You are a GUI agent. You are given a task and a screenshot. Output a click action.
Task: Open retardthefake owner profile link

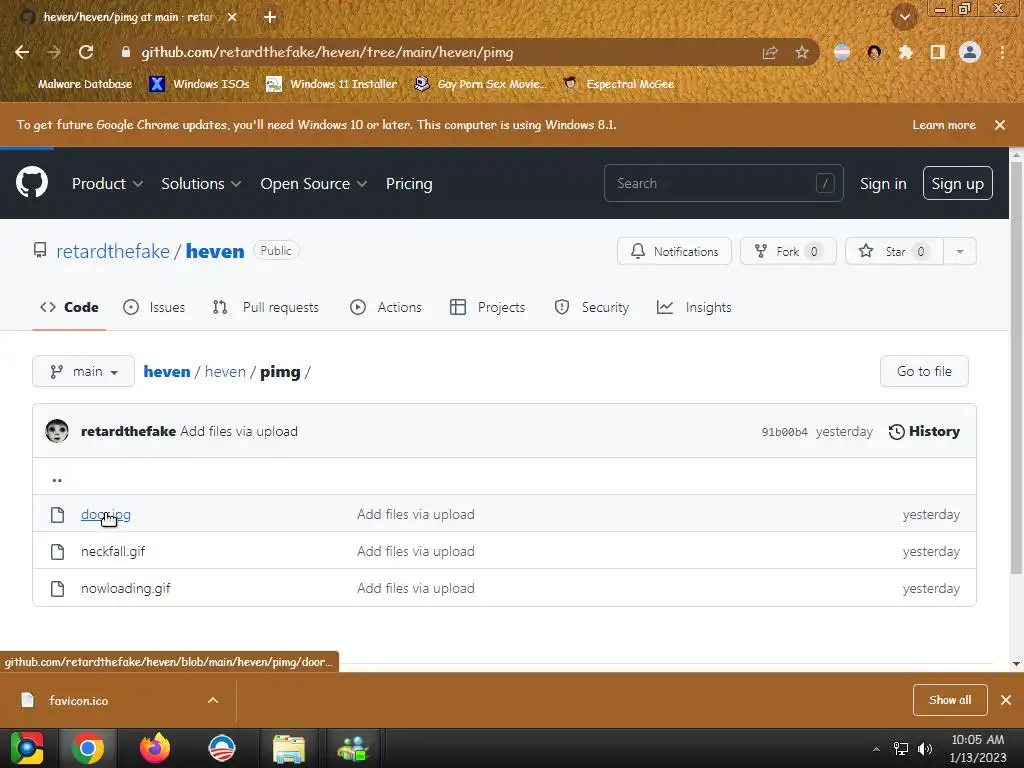click(x=113, y=251)
